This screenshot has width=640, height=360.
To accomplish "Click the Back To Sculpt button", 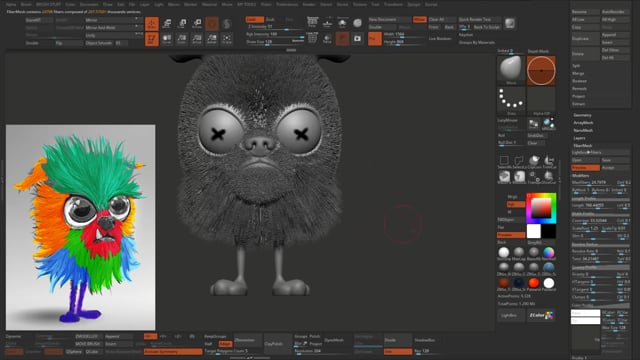I will (487, 27).
